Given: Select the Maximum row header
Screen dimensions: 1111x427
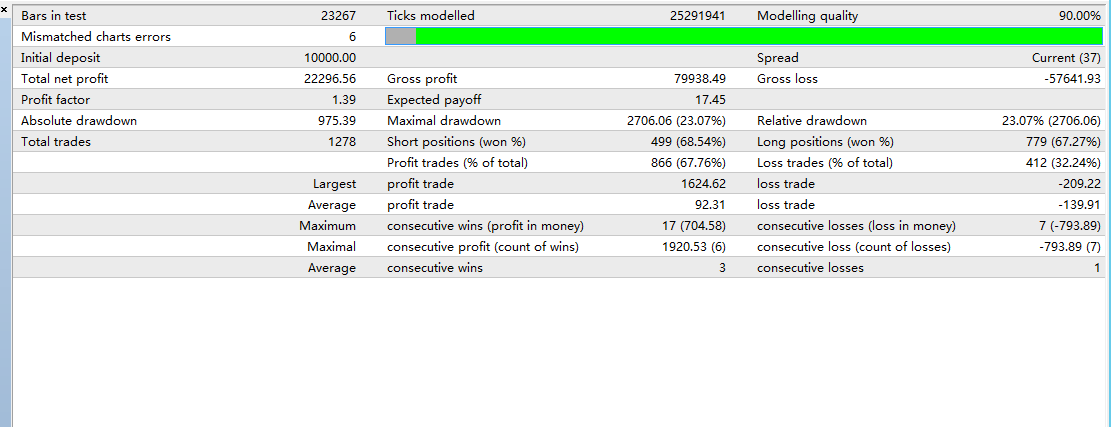Looking at the screenshot, I should (327, 226).
